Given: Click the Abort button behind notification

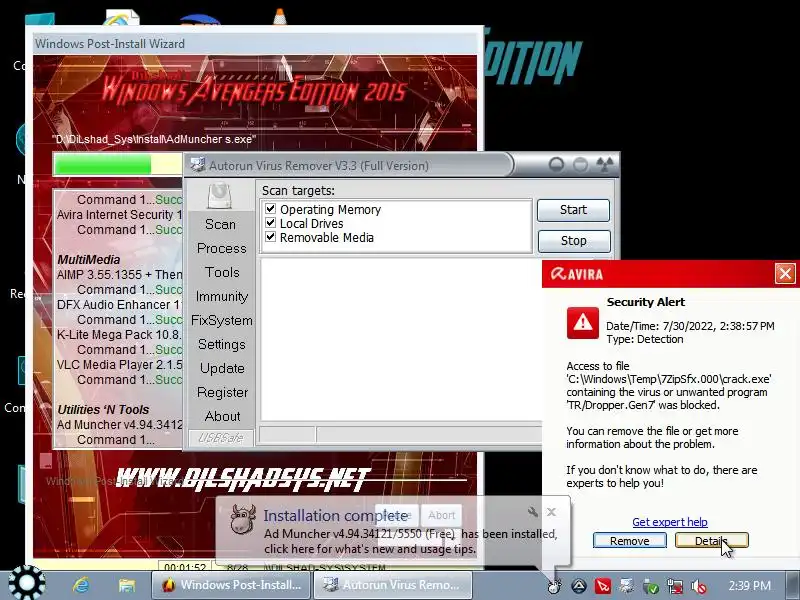Looking at the screenshot, I should pos(441,515).
